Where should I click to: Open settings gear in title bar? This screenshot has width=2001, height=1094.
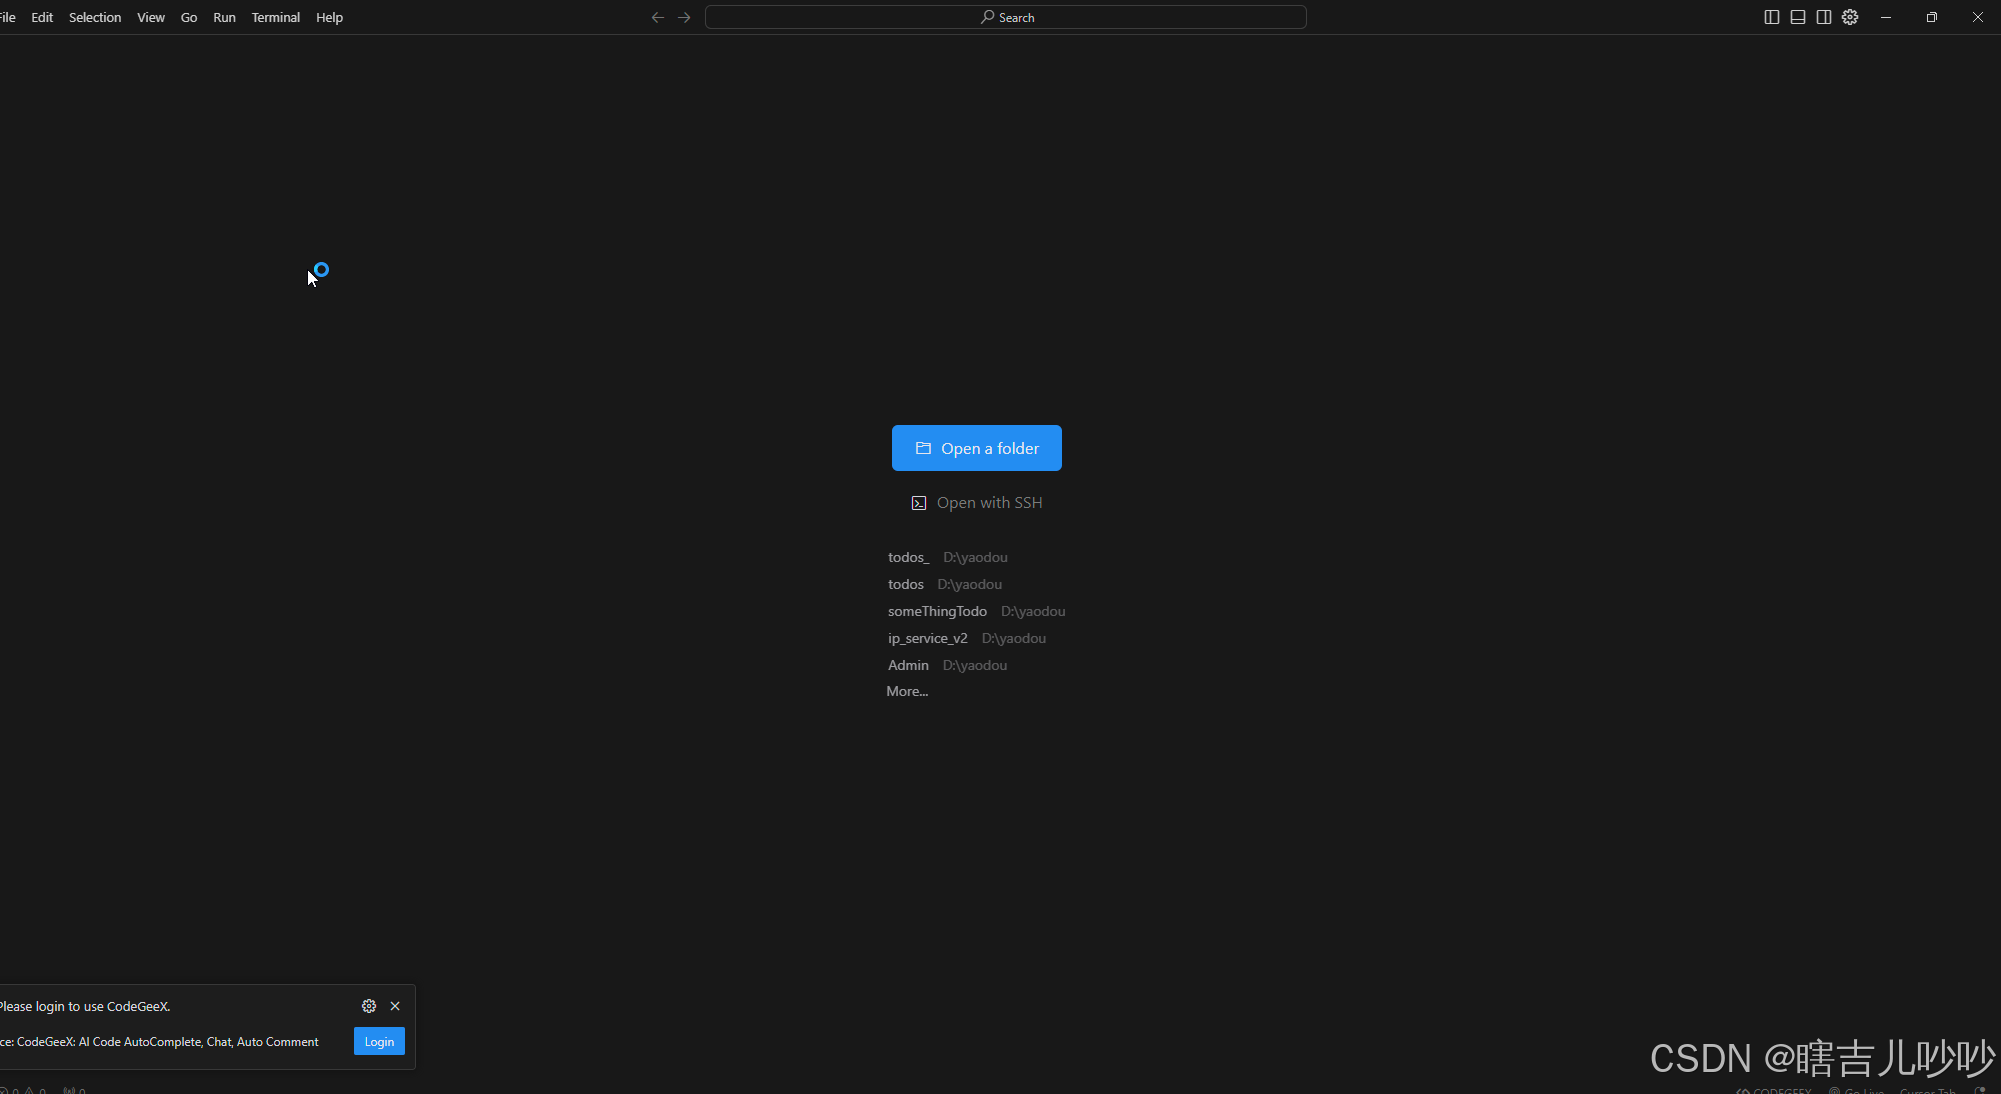pyautogui.click(x=1850, y=17)
